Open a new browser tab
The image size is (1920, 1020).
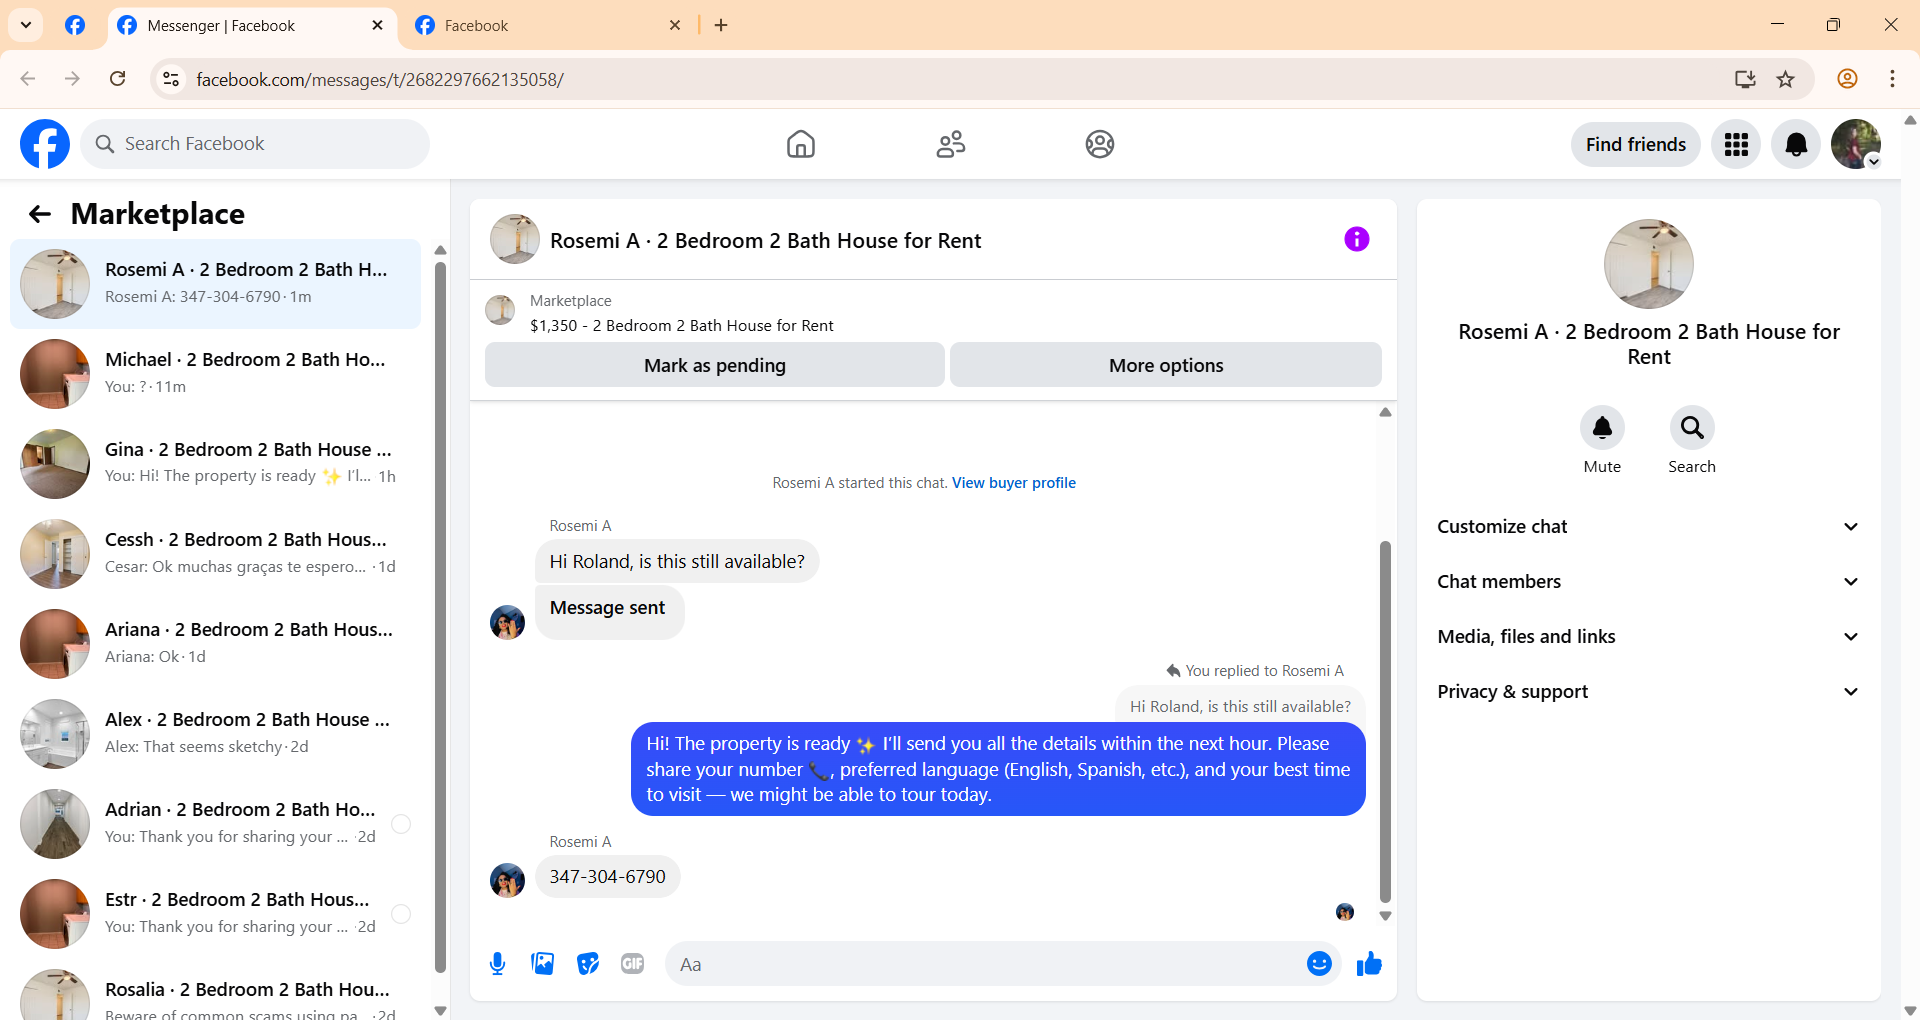[x=721, y=26]
